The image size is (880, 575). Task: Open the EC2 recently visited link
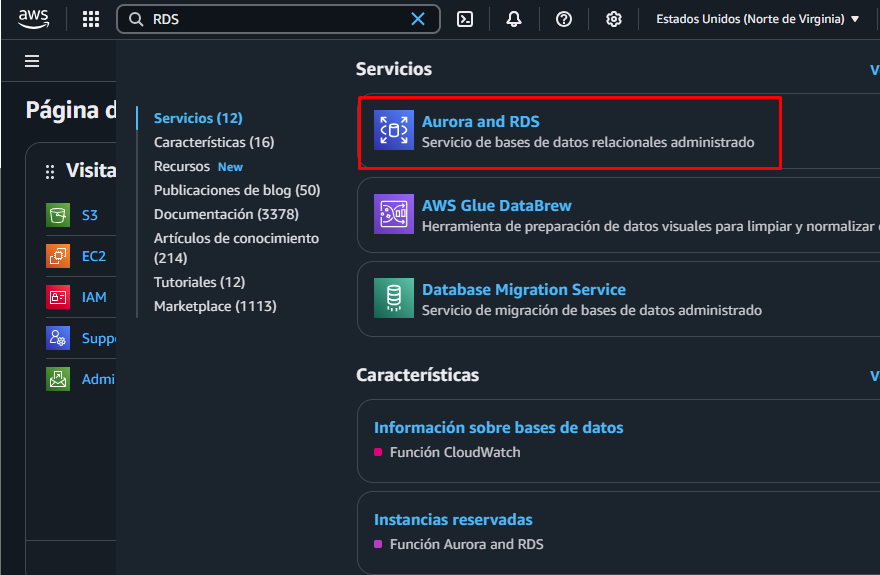[x=94, y=256]
